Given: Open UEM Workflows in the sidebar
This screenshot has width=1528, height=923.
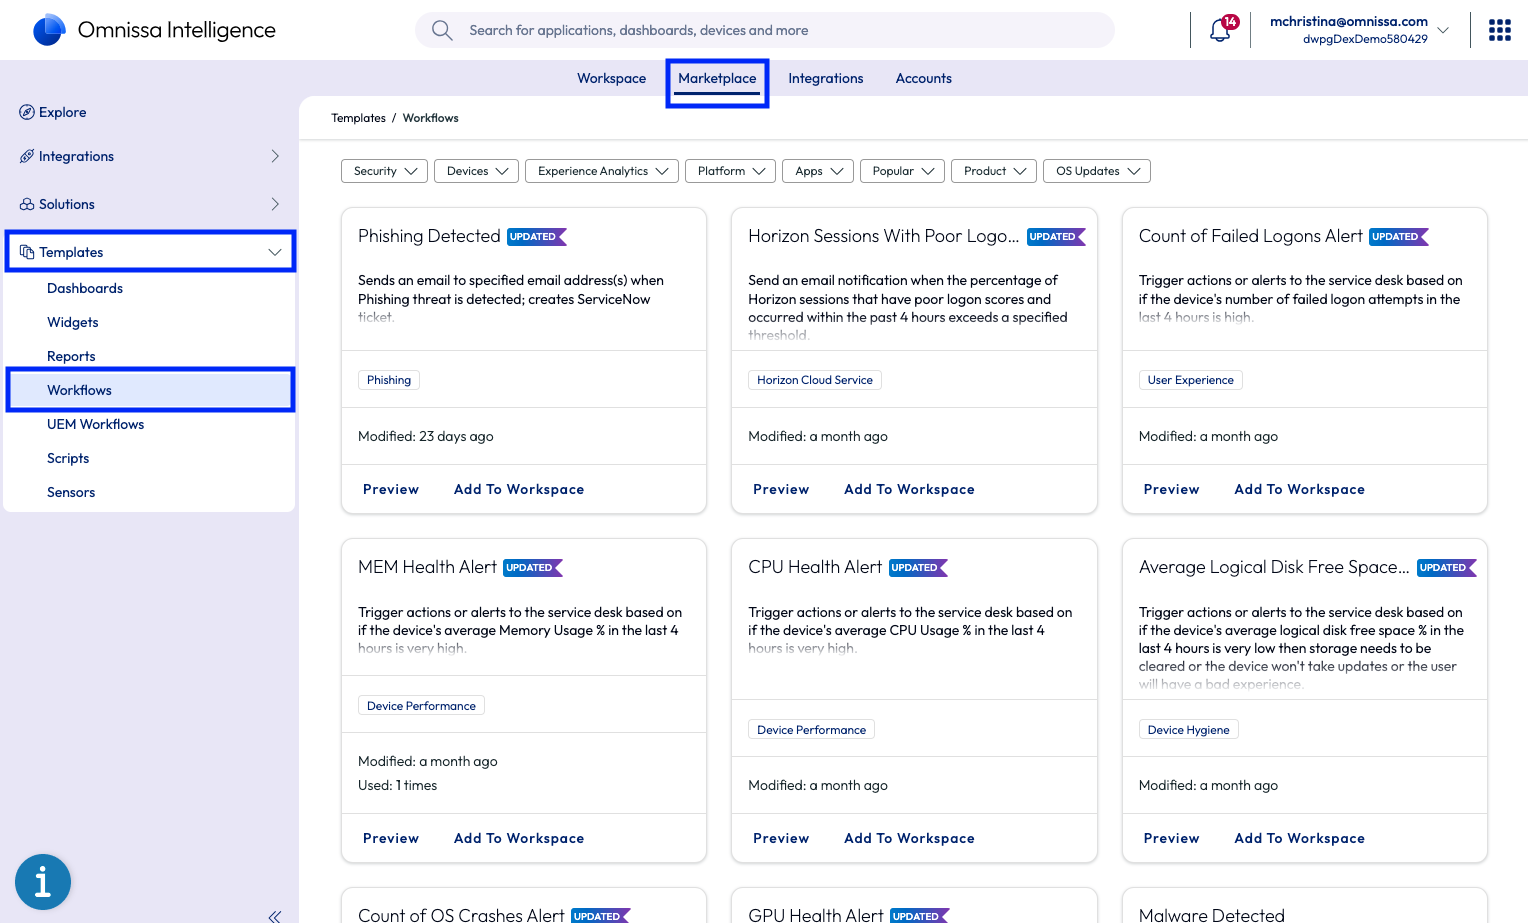Looking at the screenshot, I should pos(95,424).
